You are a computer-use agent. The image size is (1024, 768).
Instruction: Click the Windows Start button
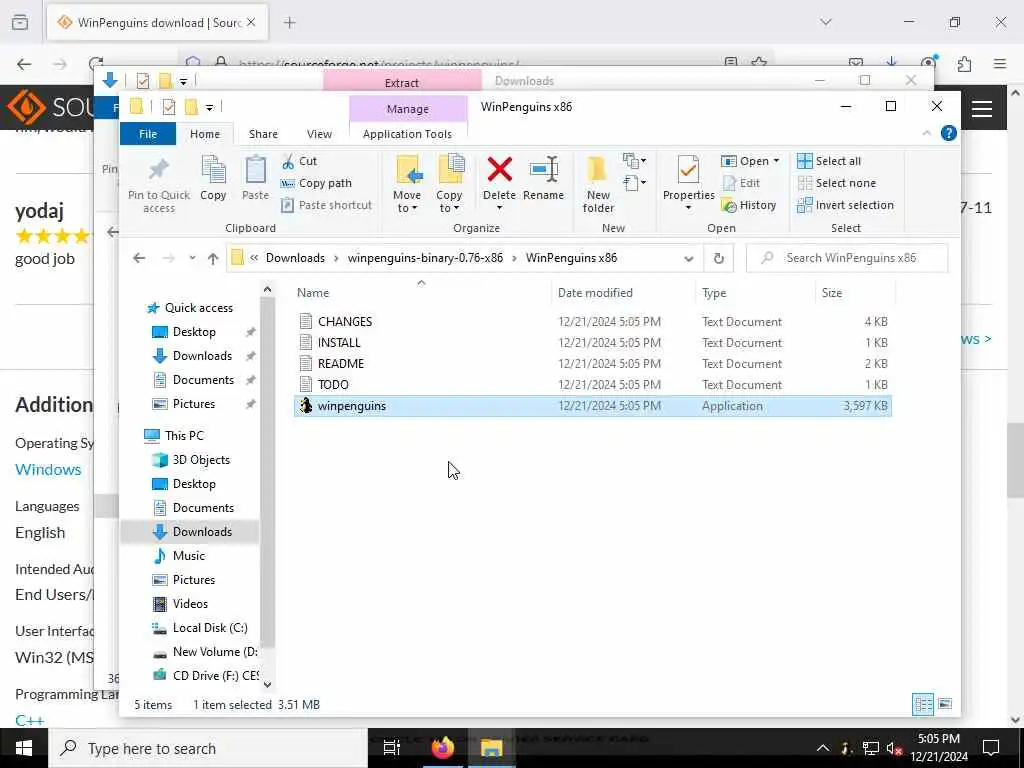pyautogui.click(x=24, y=748)
